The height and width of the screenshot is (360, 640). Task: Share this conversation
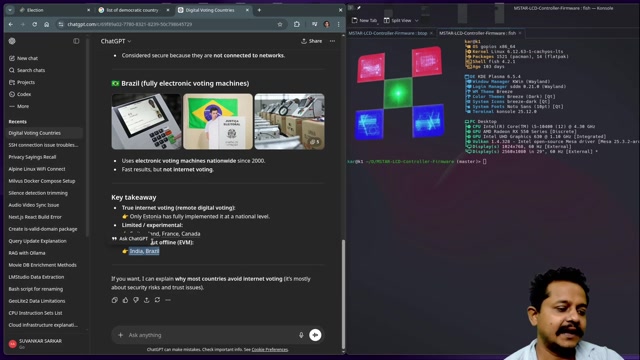click(x=311, y=41)
